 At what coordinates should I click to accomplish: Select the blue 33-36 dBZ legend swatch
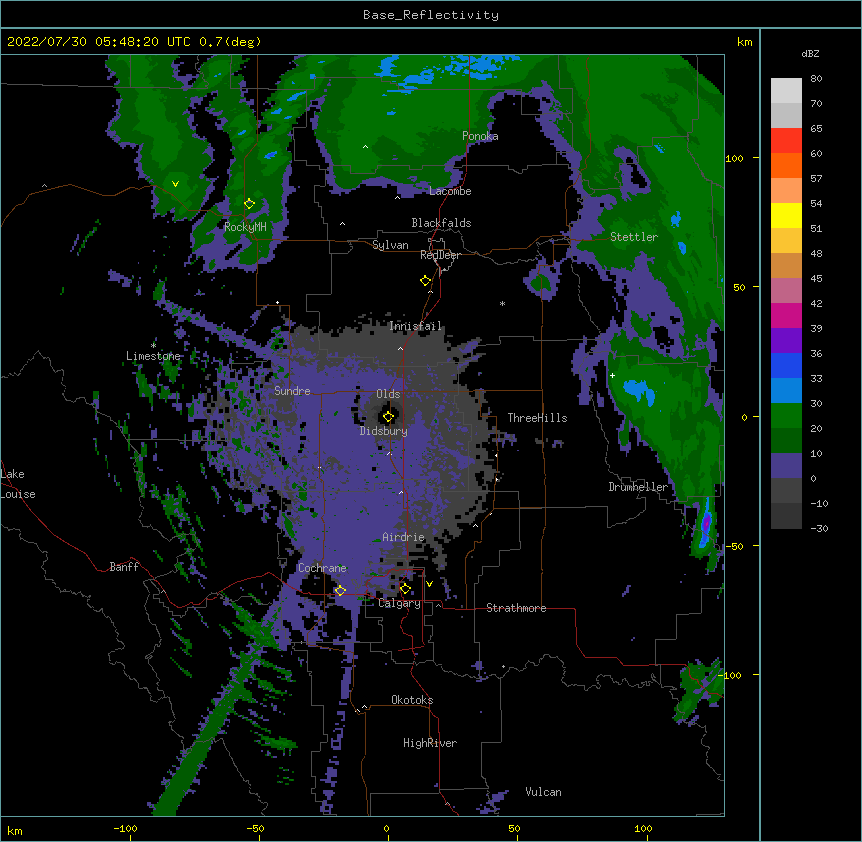[x=786, y=365]
